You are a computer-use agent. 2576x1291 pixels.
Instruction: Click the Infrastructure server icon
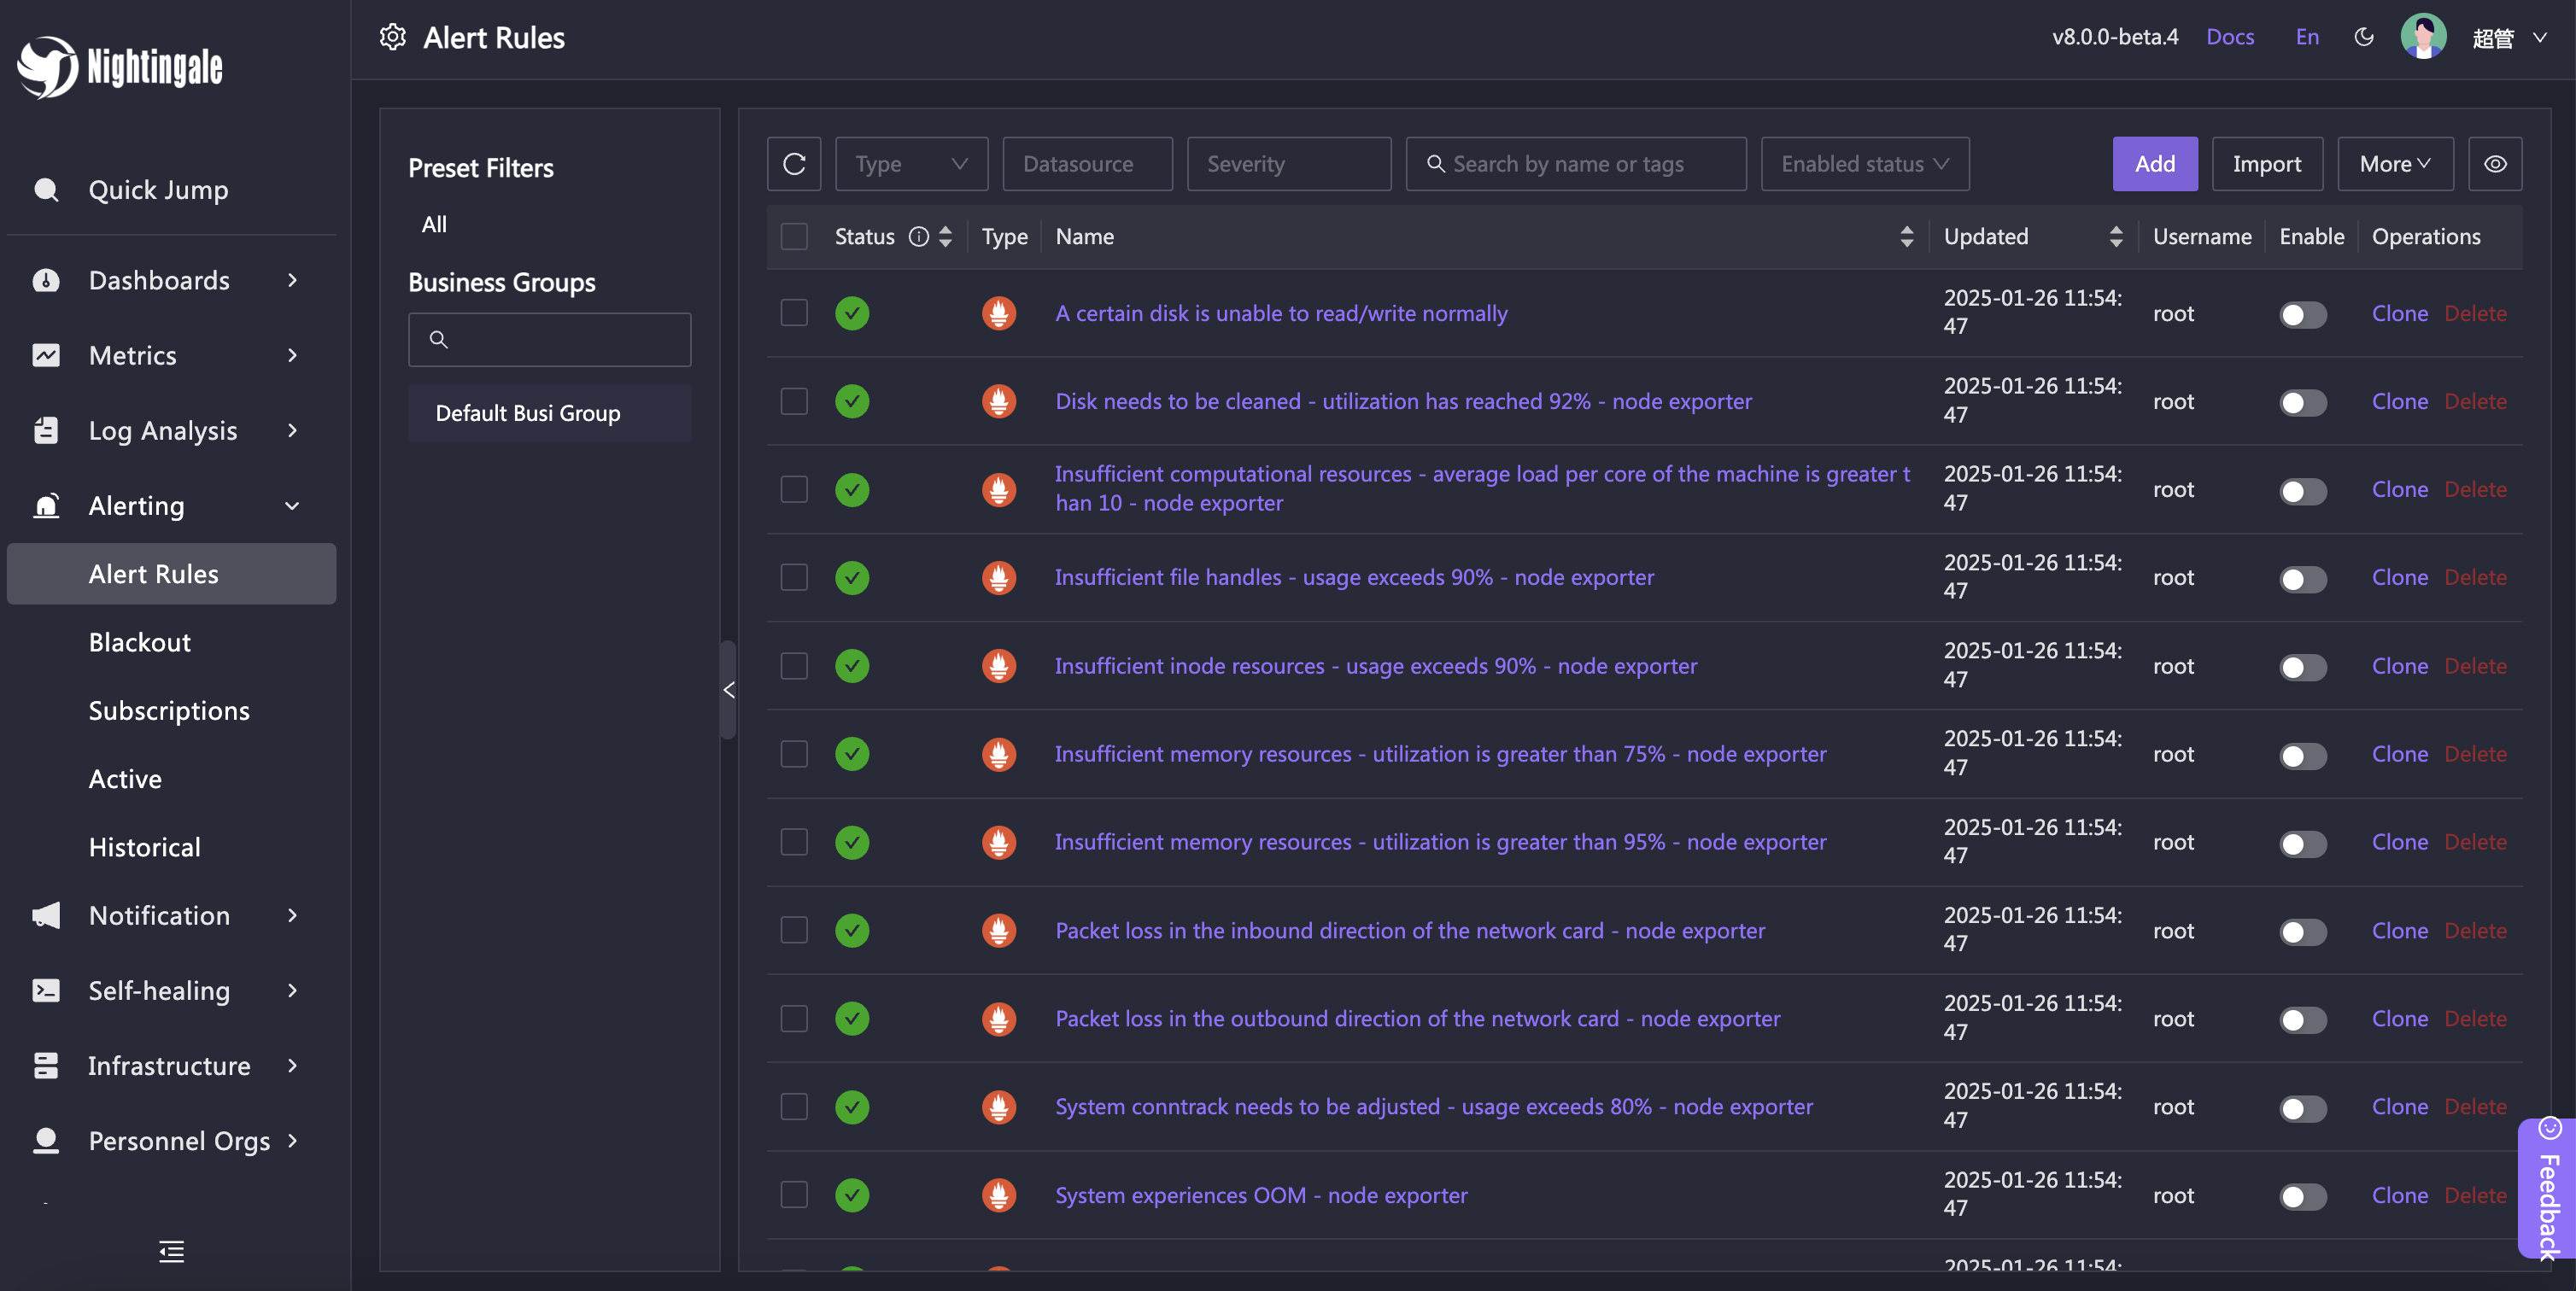pyautogui.click(x=46, y=1065)
